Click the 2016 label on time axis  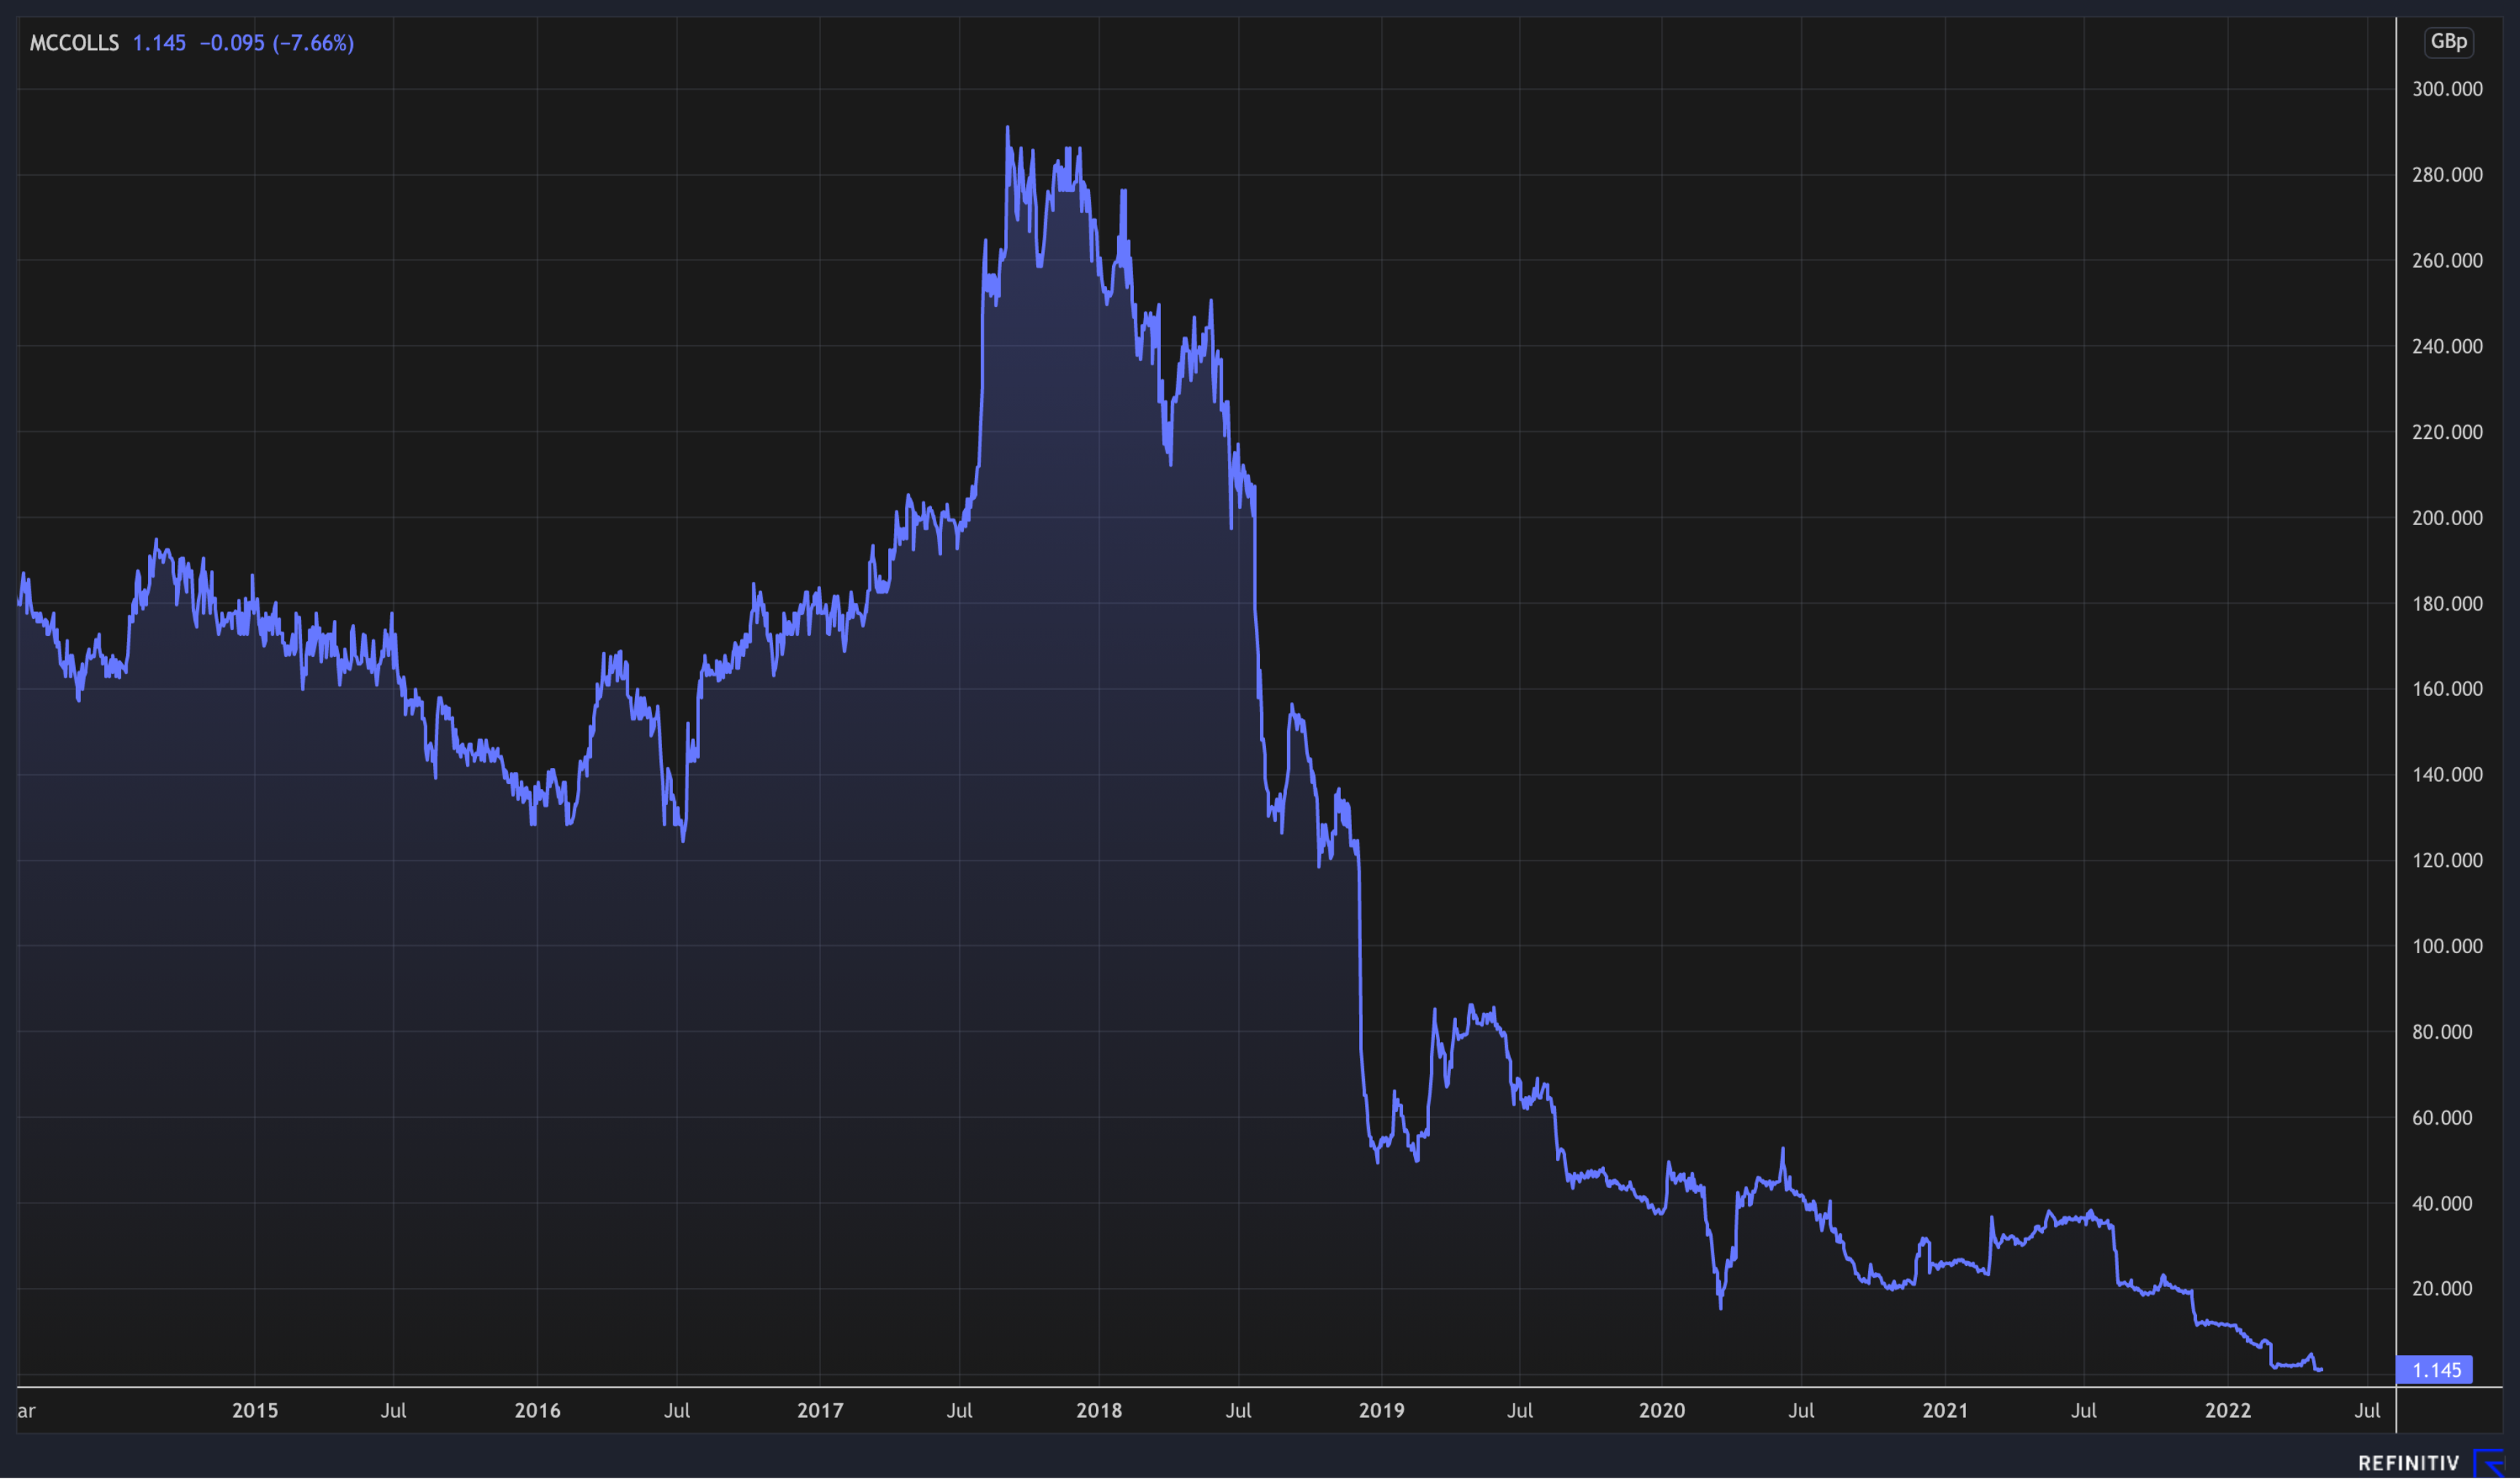(x=538, y=1411)
